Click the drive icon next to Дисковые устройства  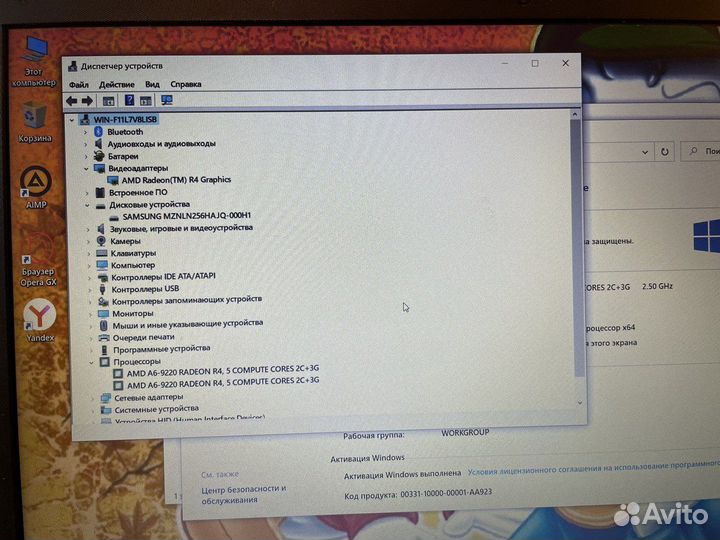tap(101, 205)
